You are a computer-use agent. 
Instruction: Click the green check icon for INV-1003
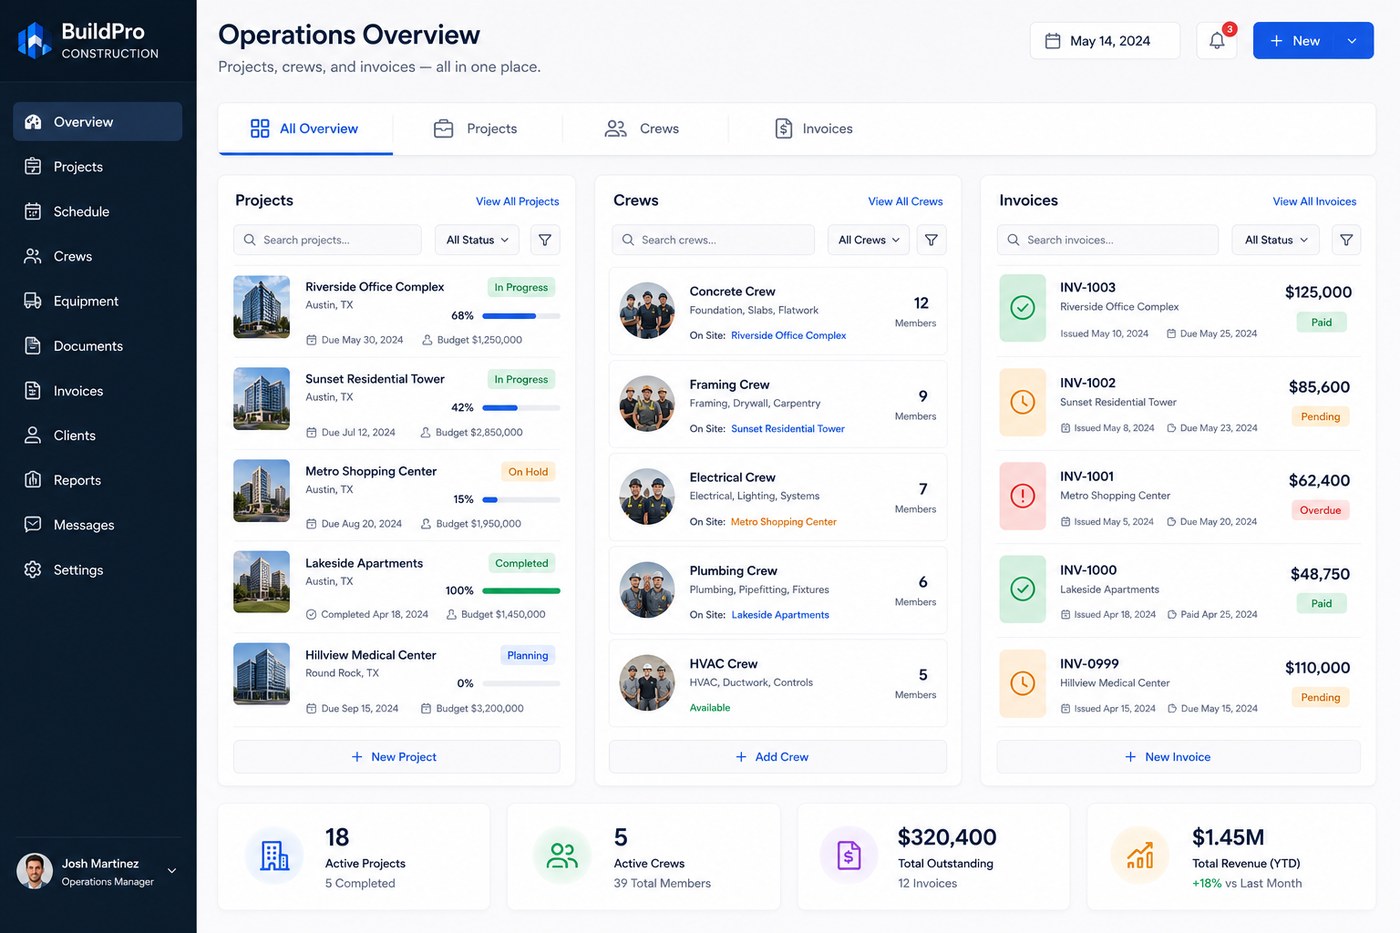(x=1022, y=308)
